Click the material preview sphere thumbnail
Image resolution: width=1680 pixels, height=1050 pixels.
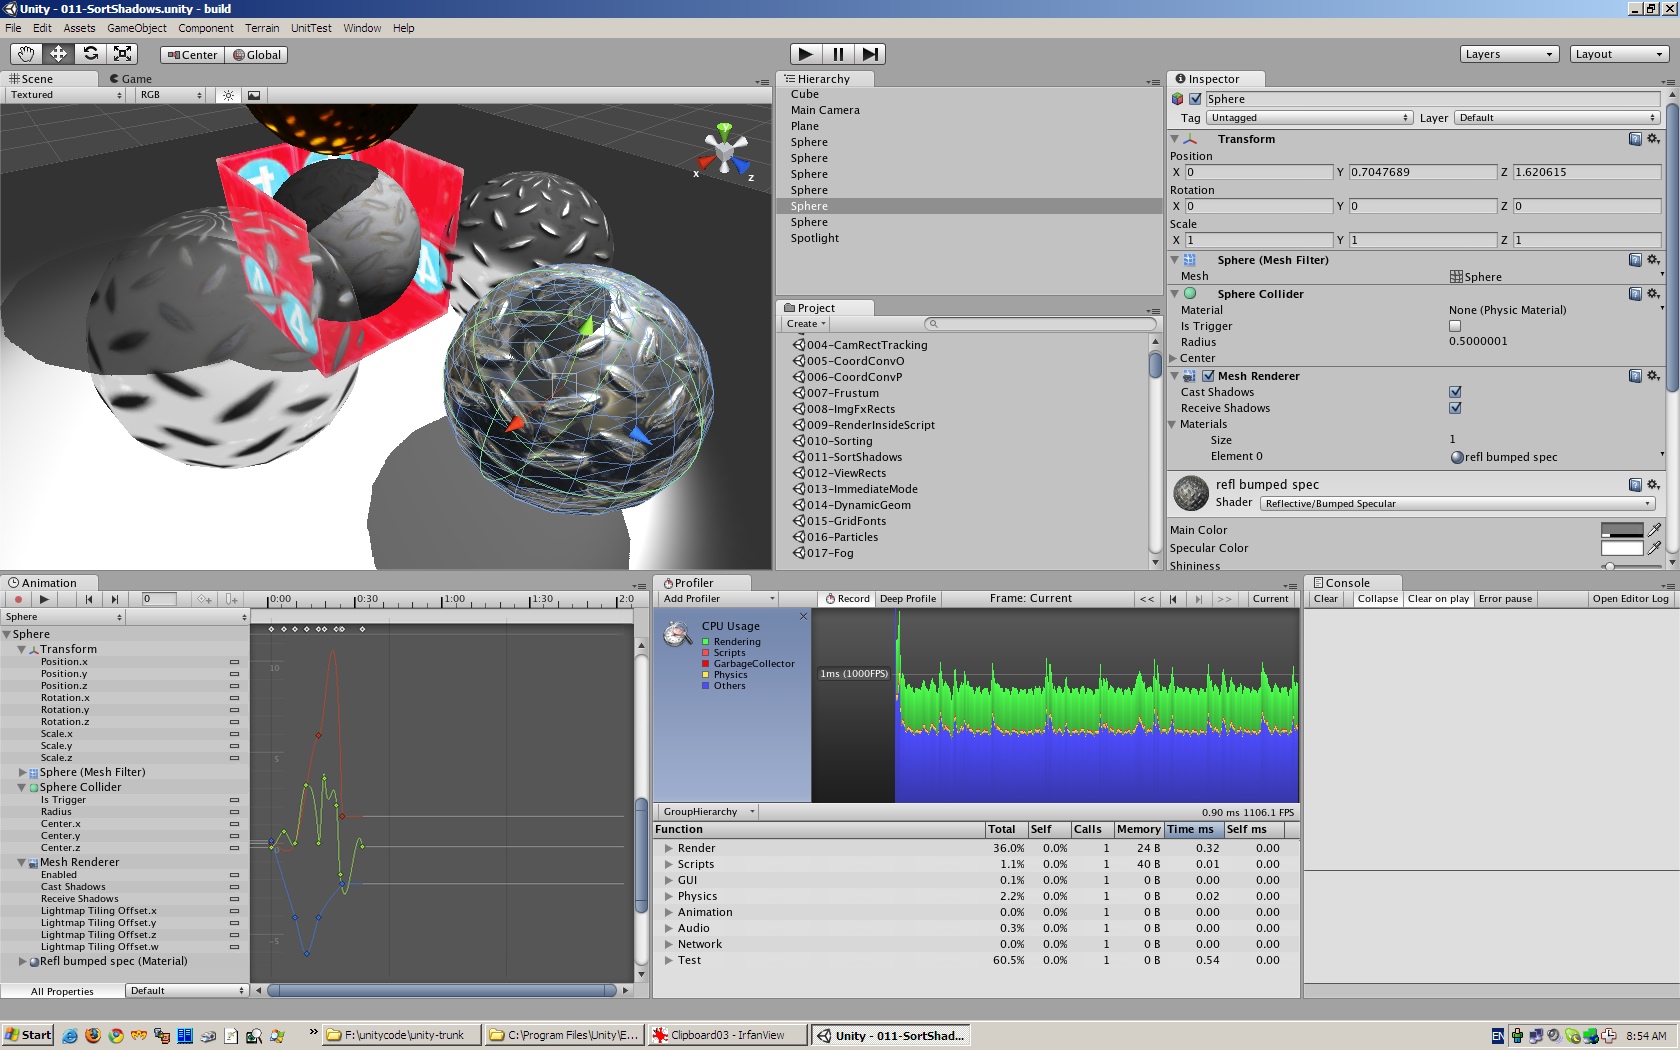[x=1190, y=493]
